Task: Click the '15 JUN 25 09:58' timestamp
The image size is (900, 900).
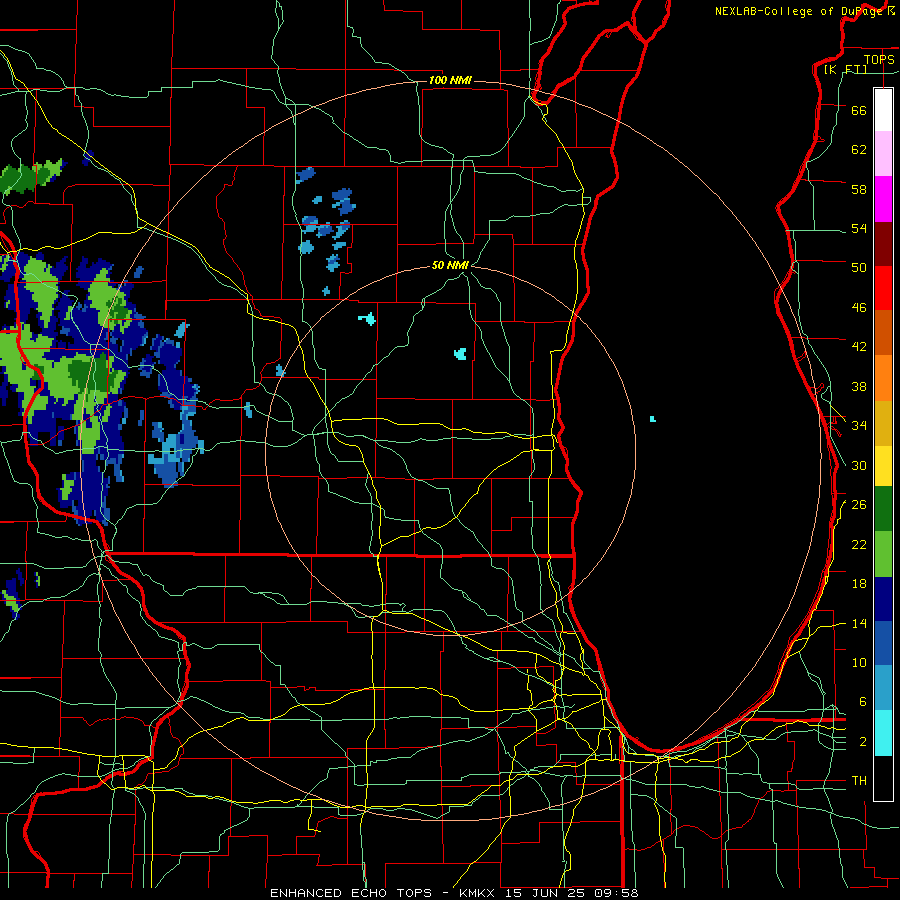Action: coord(571,893)
